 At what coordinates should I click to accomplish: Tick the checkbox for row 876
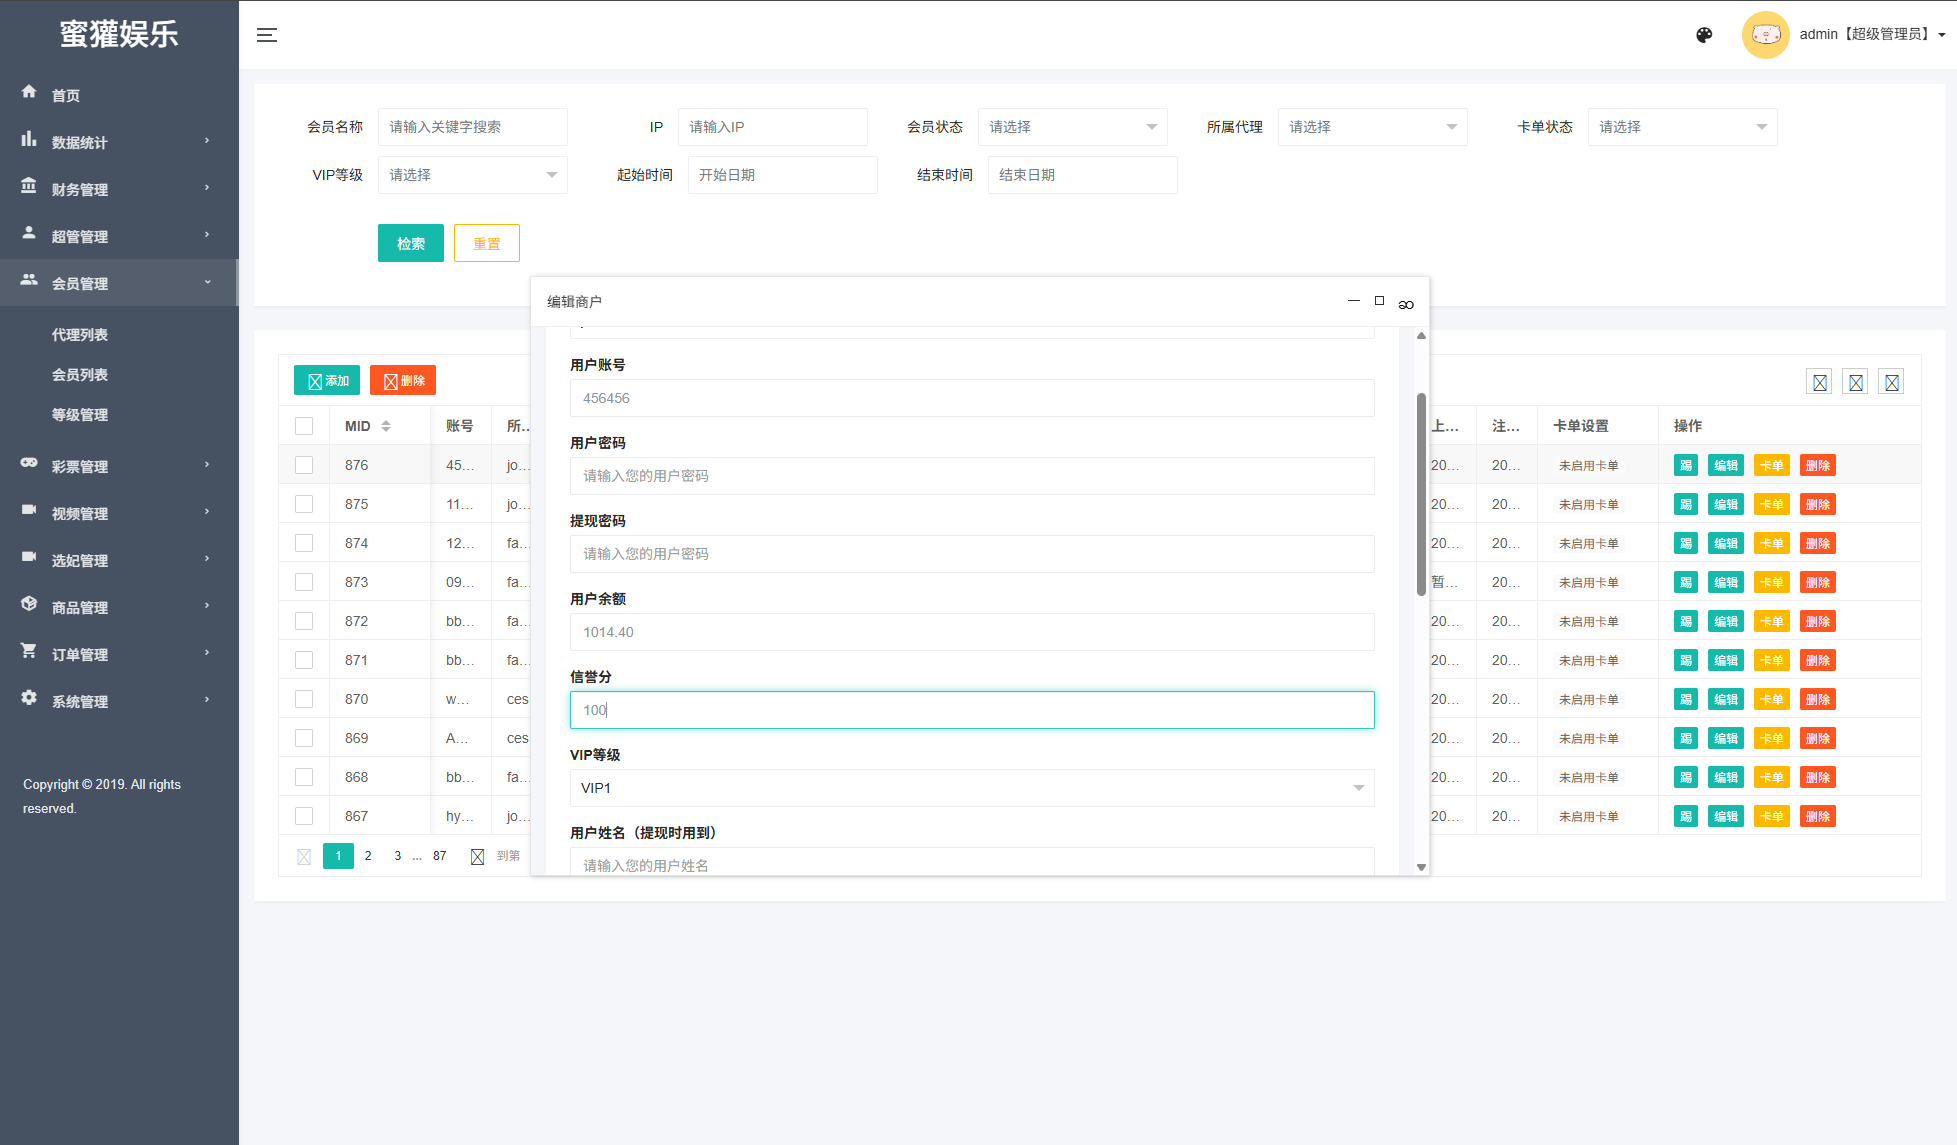[x=304, y=465]
